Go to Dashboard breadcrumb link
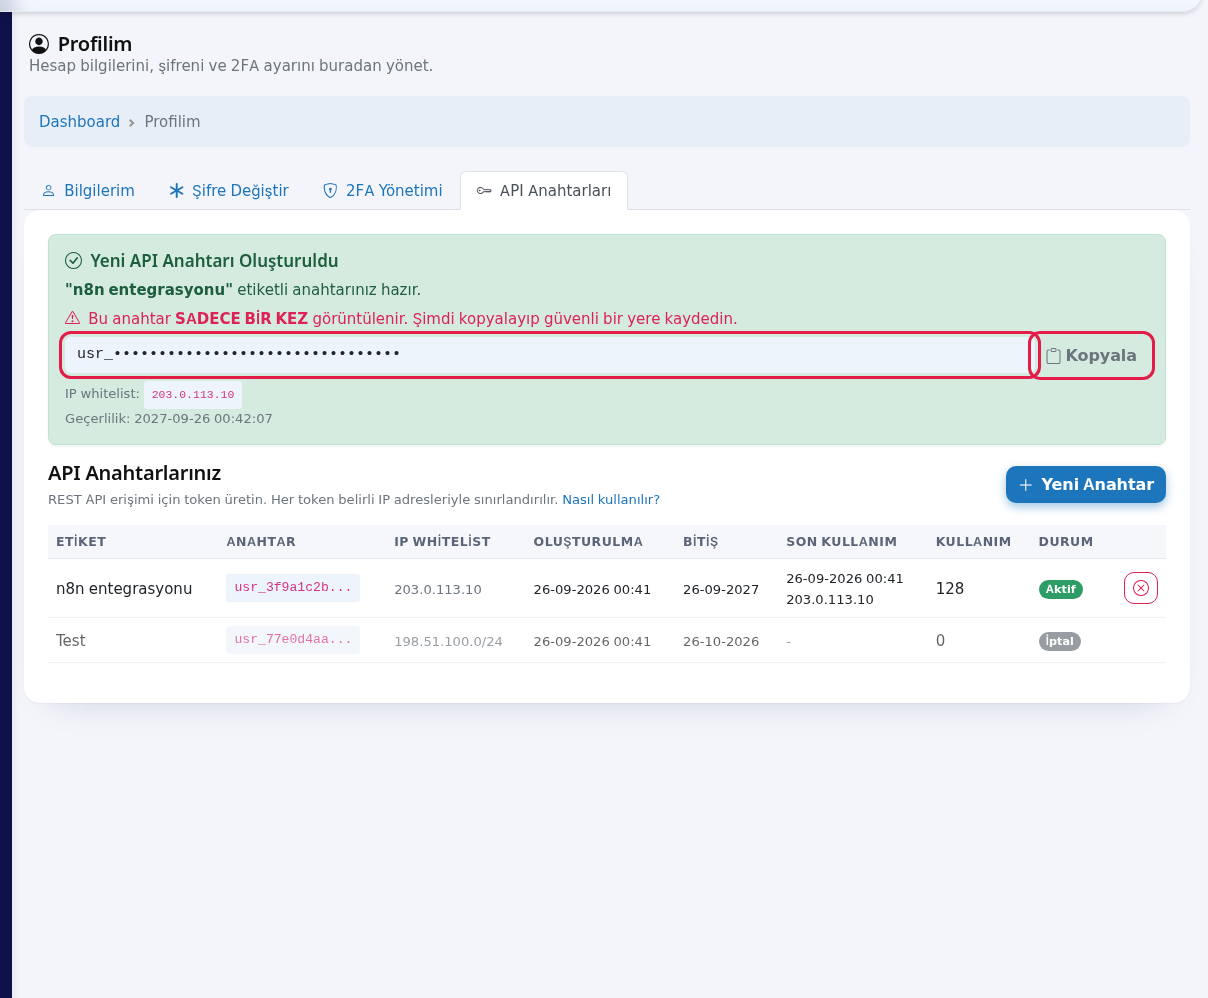 tap(79, 121)
